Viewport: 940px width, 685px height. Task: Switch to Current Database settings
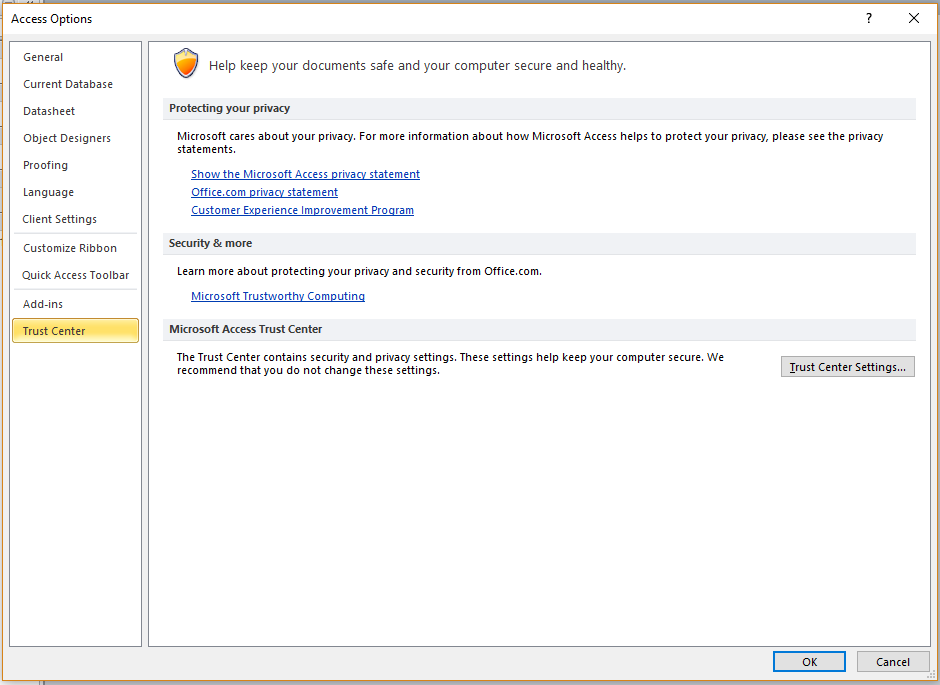68,84
